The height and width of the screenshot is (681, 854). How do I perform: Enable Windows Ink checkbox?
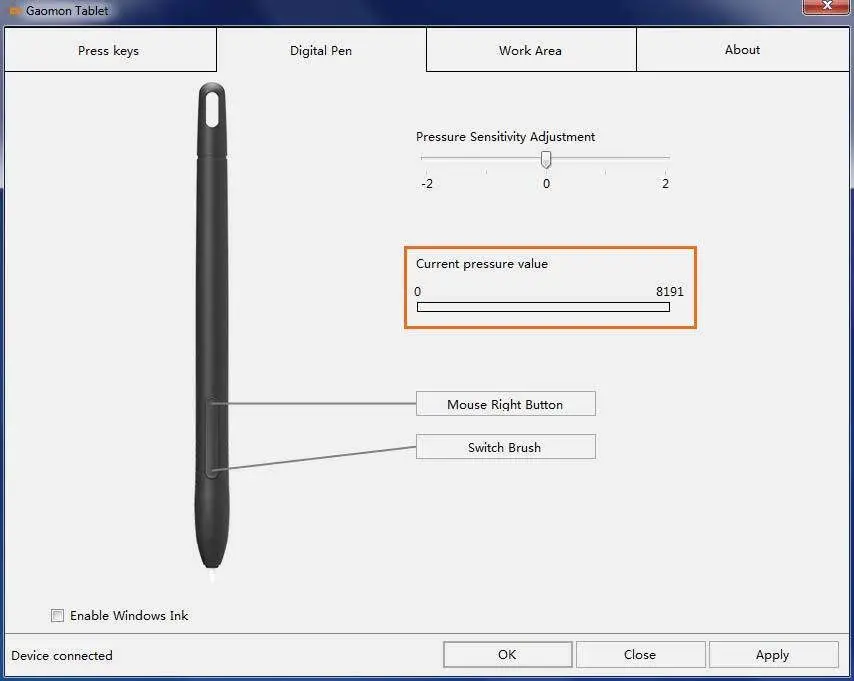coord(57,616)
